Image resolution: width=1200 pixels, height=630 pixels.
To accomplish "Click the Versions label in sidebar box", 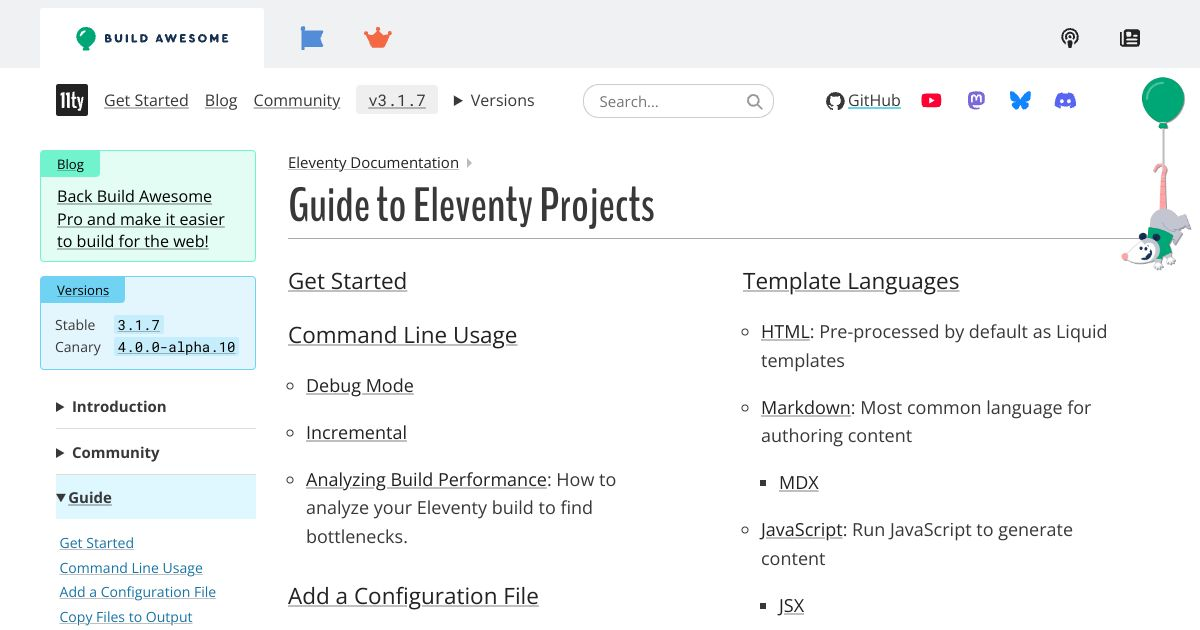I will tap(82, 290).
